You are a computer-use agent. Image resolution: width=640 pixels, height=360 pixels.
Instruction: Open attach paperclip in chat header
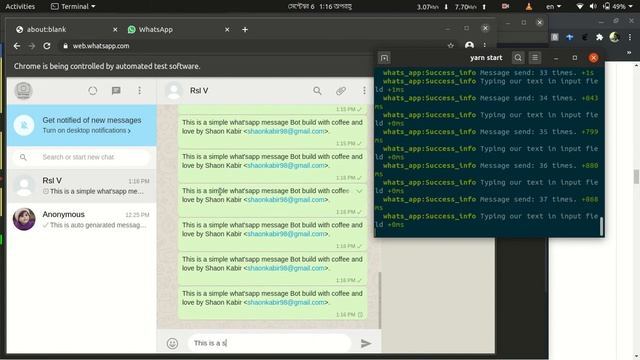coord(341,91)
